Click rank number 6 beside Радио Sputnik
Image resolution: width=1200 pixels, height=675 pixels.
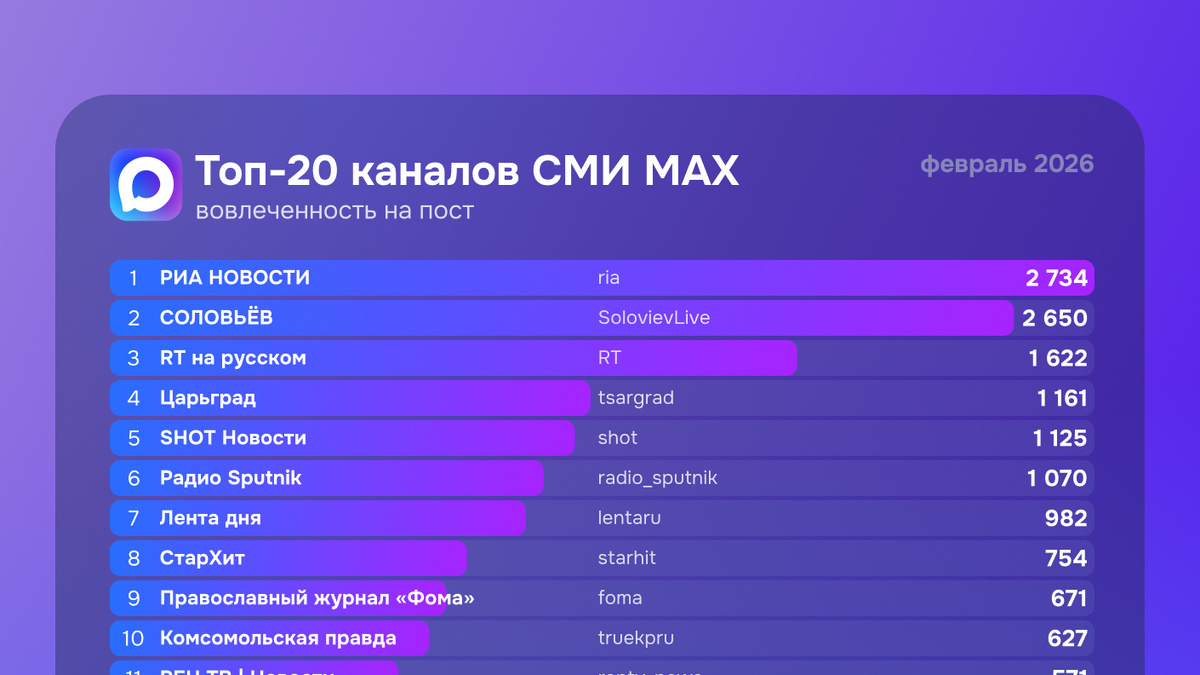[x=134, y=478]
